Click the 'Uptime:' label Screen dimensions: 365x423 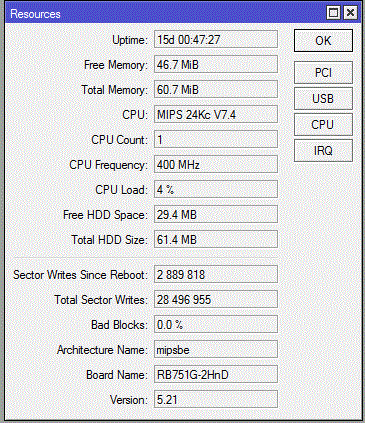coord(130,40)
